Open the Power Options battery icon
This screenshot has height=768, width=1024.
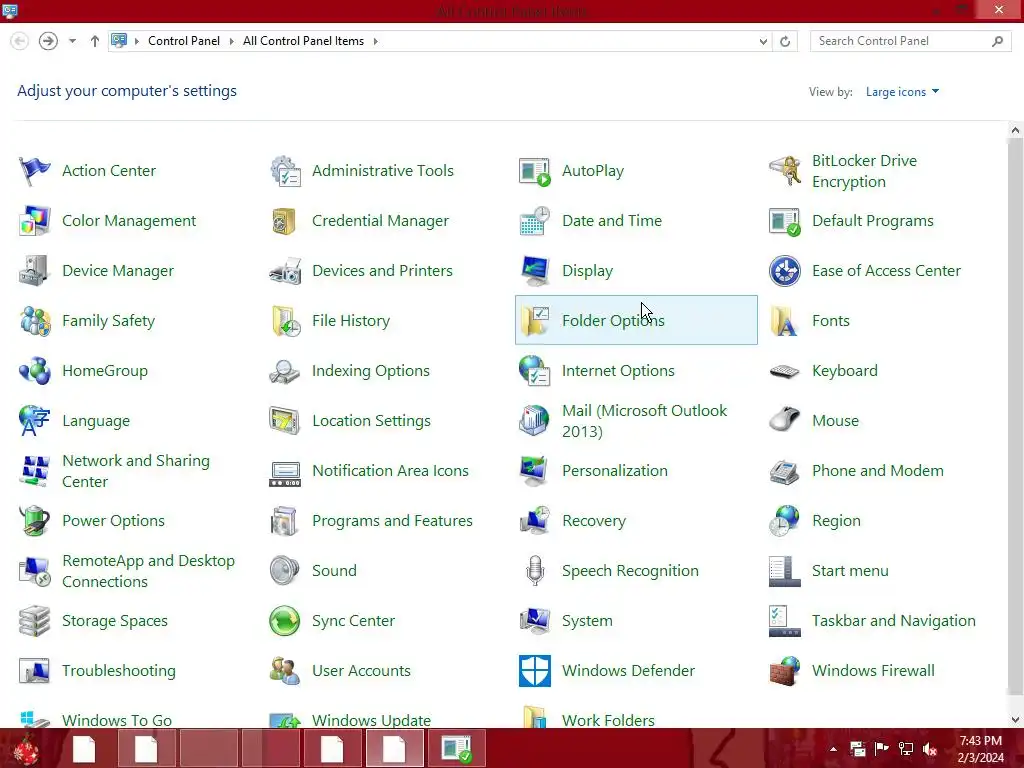pos(35,520)
